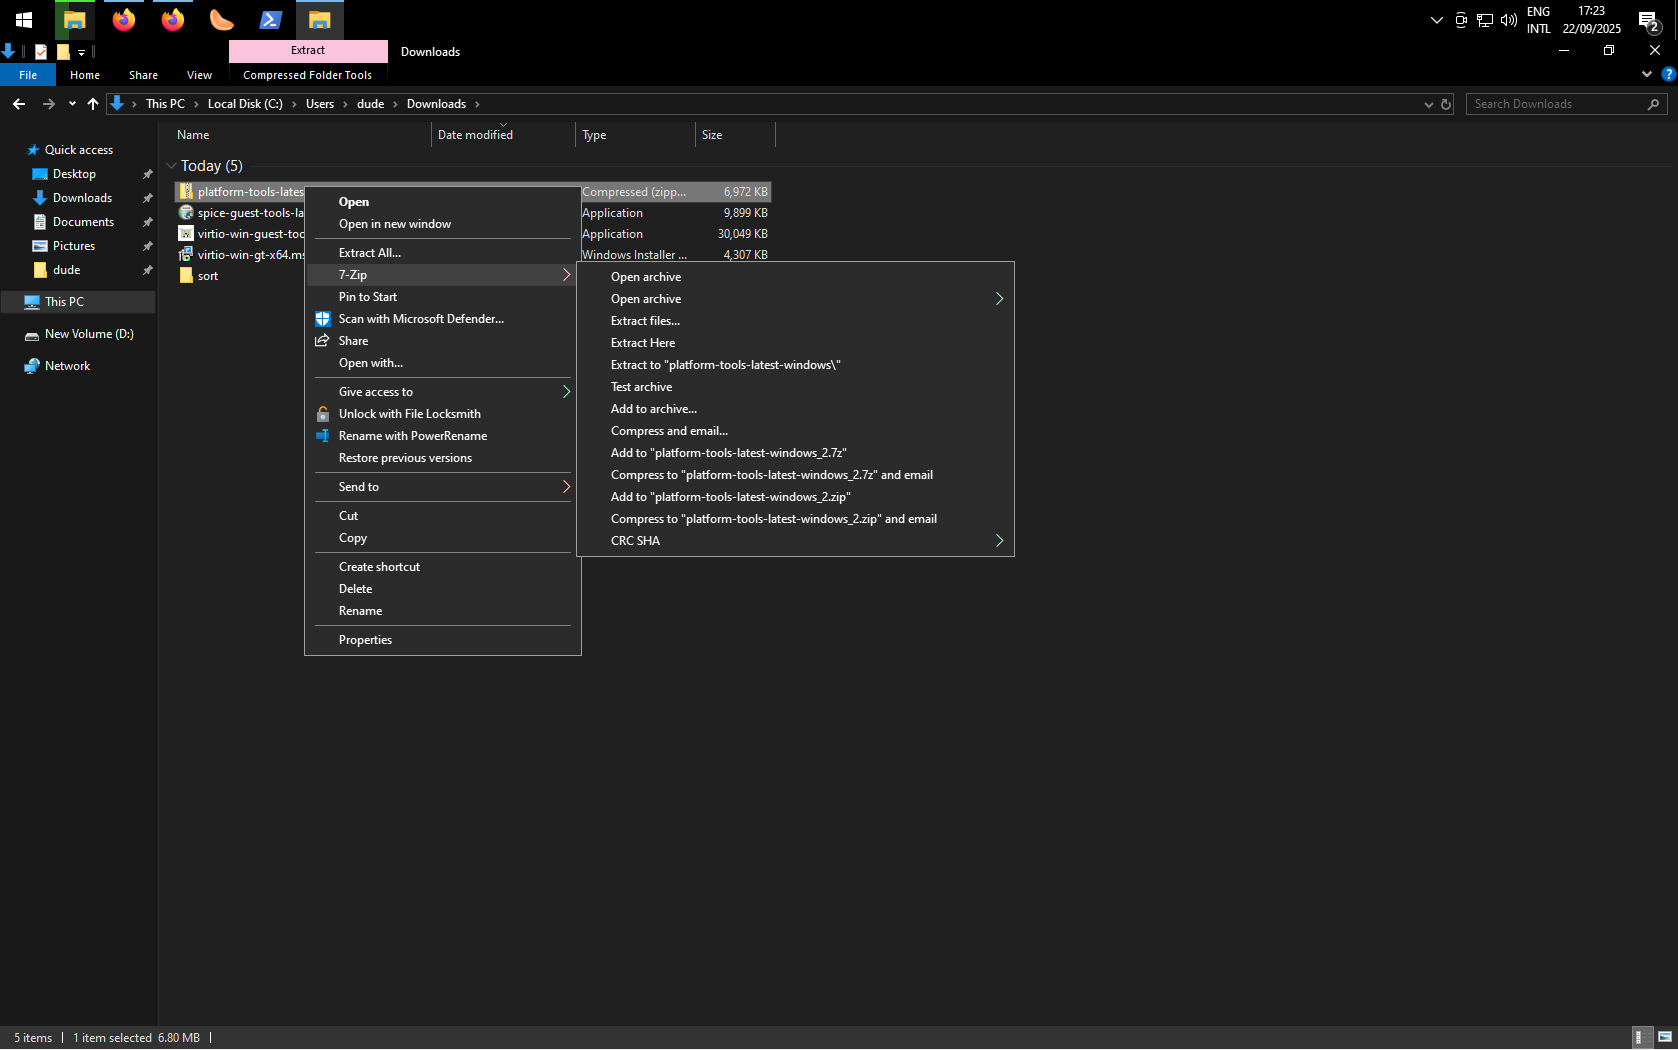Select Properties in the context menu
1678x1050 pixels.
pyautogui.click(x=365, y=640)
